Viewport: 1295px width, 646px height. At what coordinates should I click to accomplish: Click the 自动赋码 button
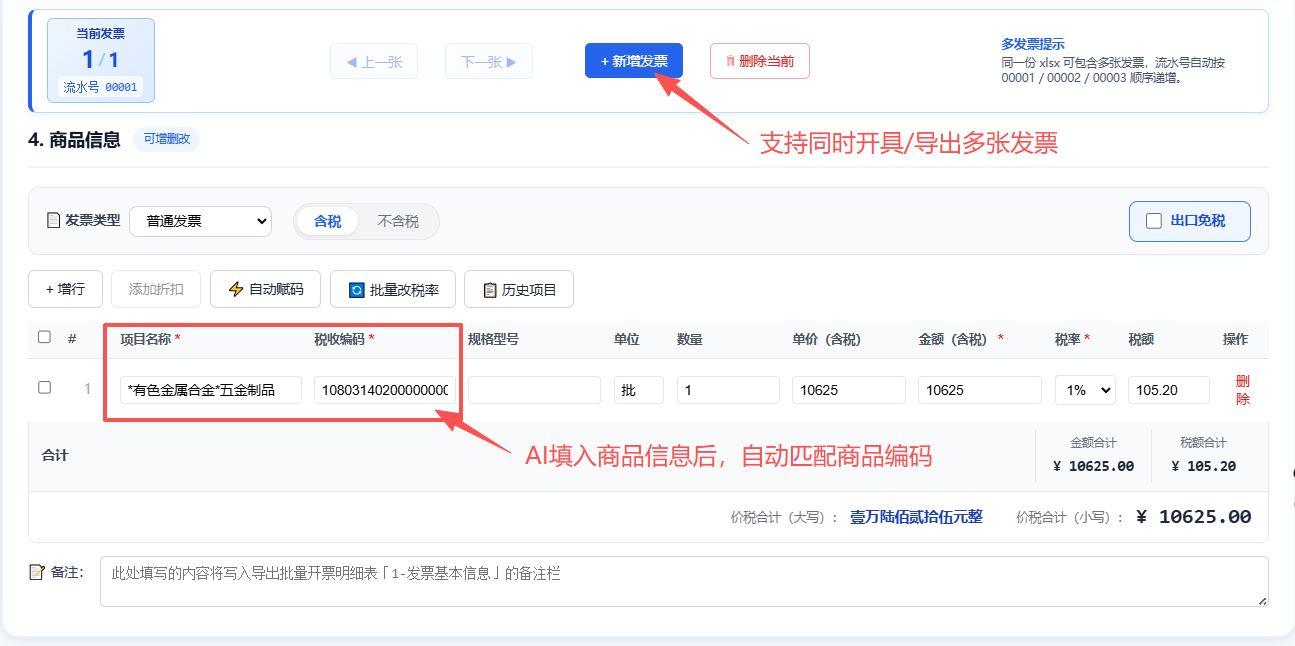(265, 289)
